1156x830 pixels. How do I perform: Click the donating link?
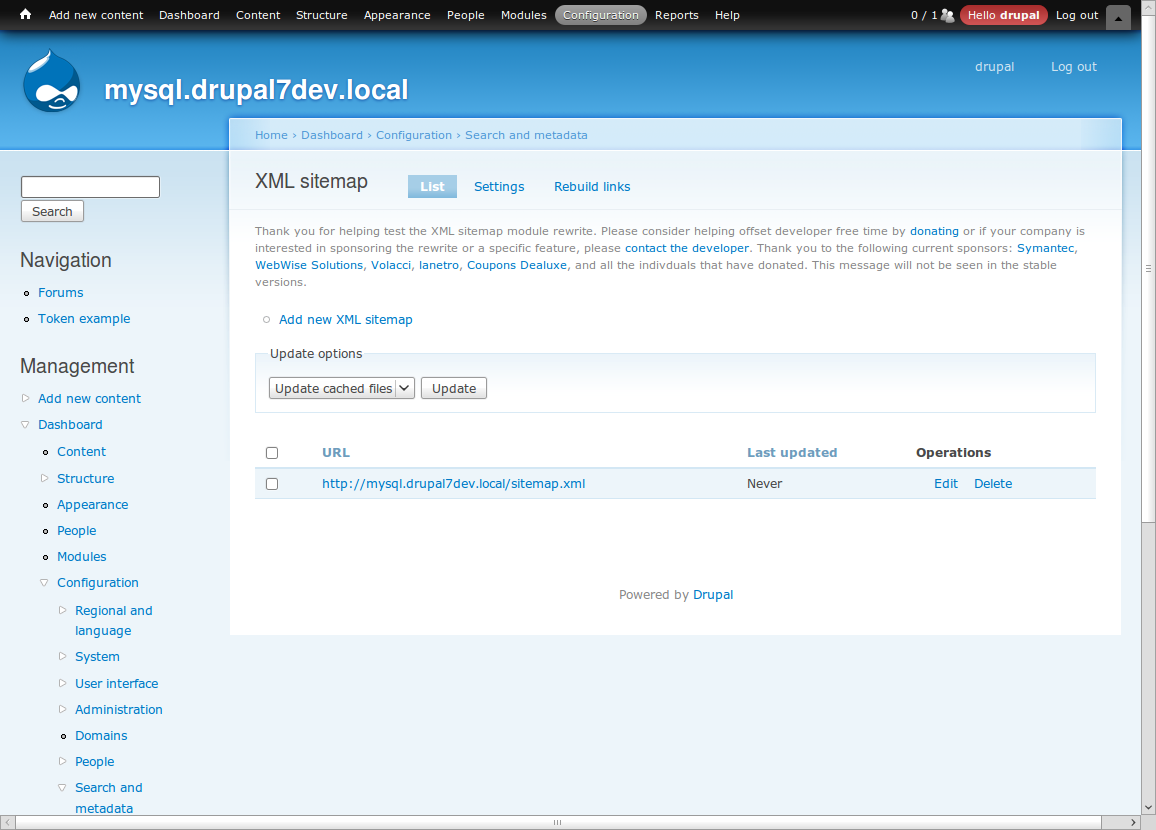[x=934, y=231]
